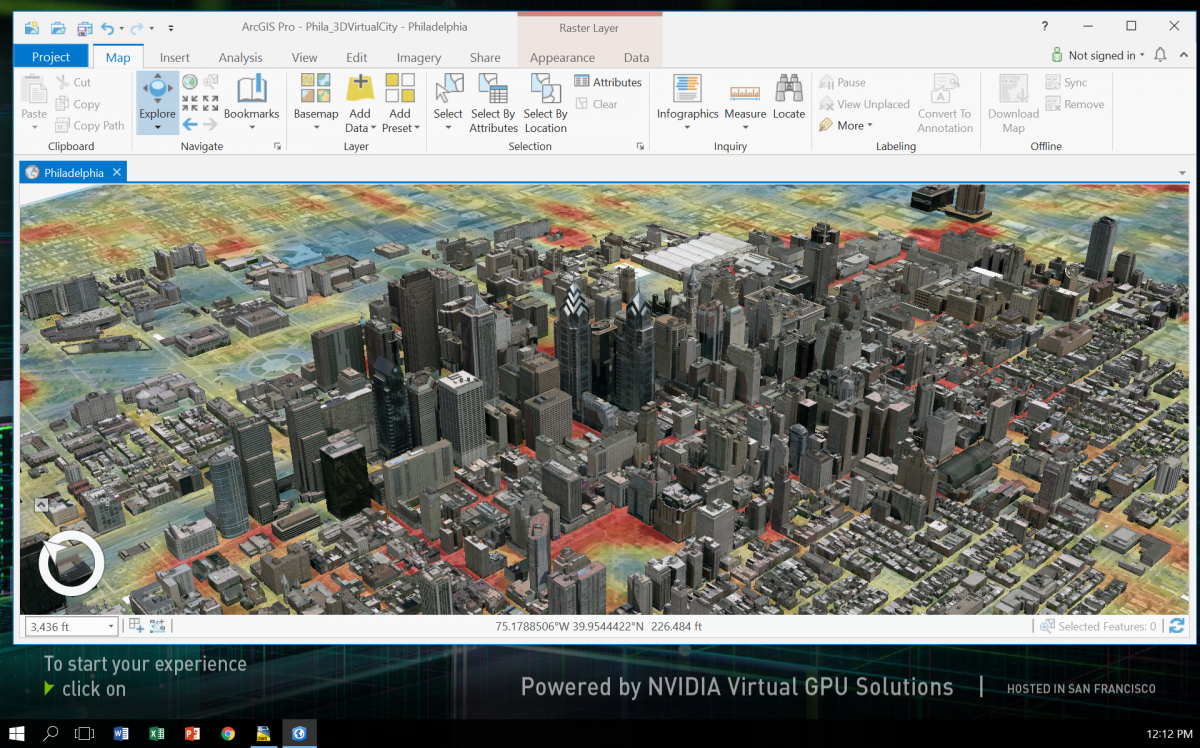The height and width of the screenshot is (748, 1200).
Task: Expand the Explore tool dropdown arrow
Action: click(158, 127)
